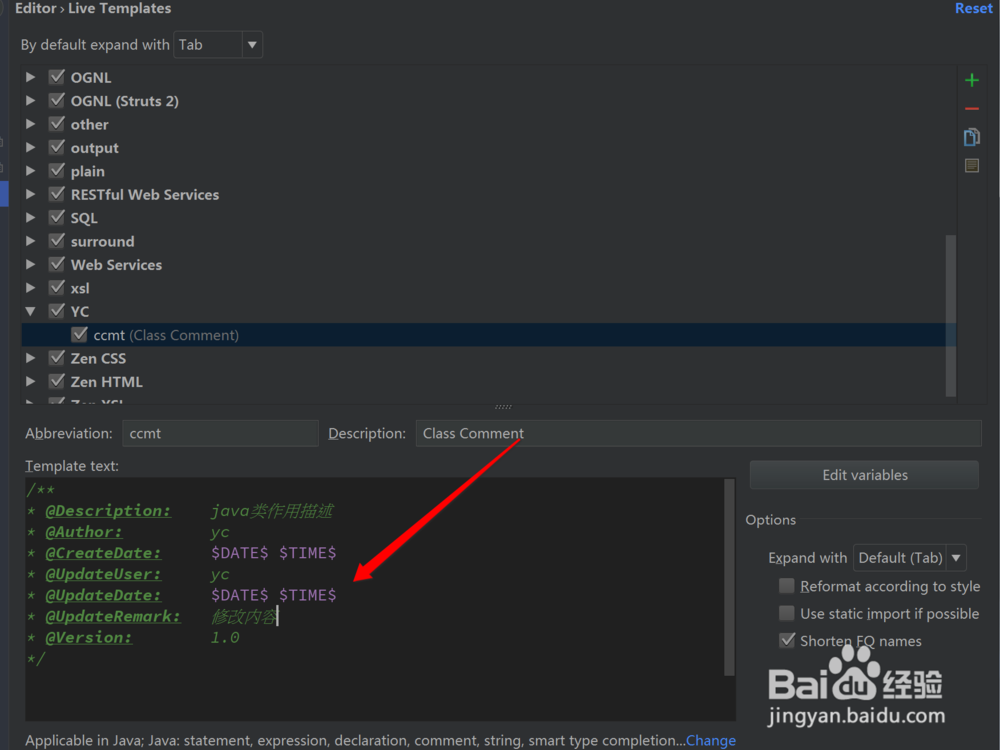Toggle the SQL group checkbox

click(57, 217)
